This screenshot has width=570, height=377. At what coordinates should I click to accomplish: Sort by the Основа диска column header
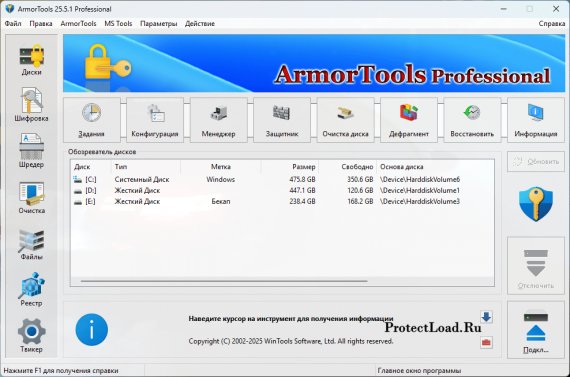click(435, 167)
